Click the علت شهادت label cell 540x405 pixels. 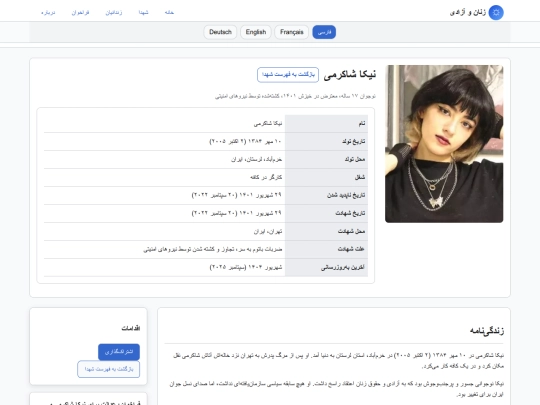click(326, 249)
